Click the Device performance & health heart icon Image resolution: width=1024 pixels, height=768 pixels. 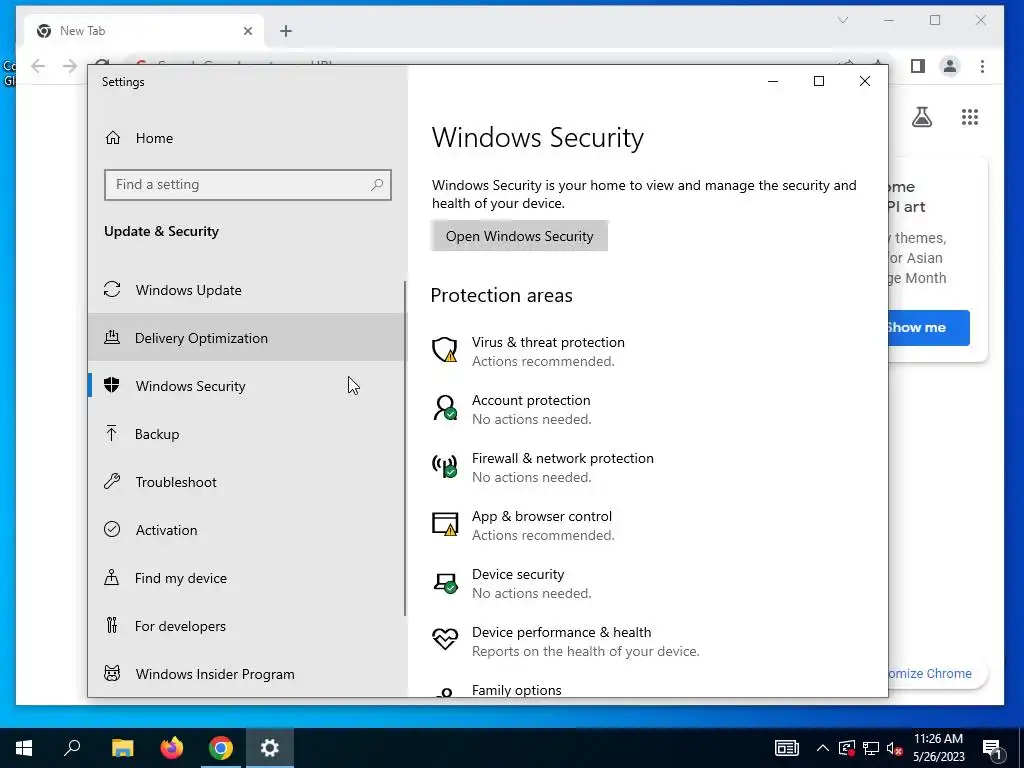coord(445,639)
